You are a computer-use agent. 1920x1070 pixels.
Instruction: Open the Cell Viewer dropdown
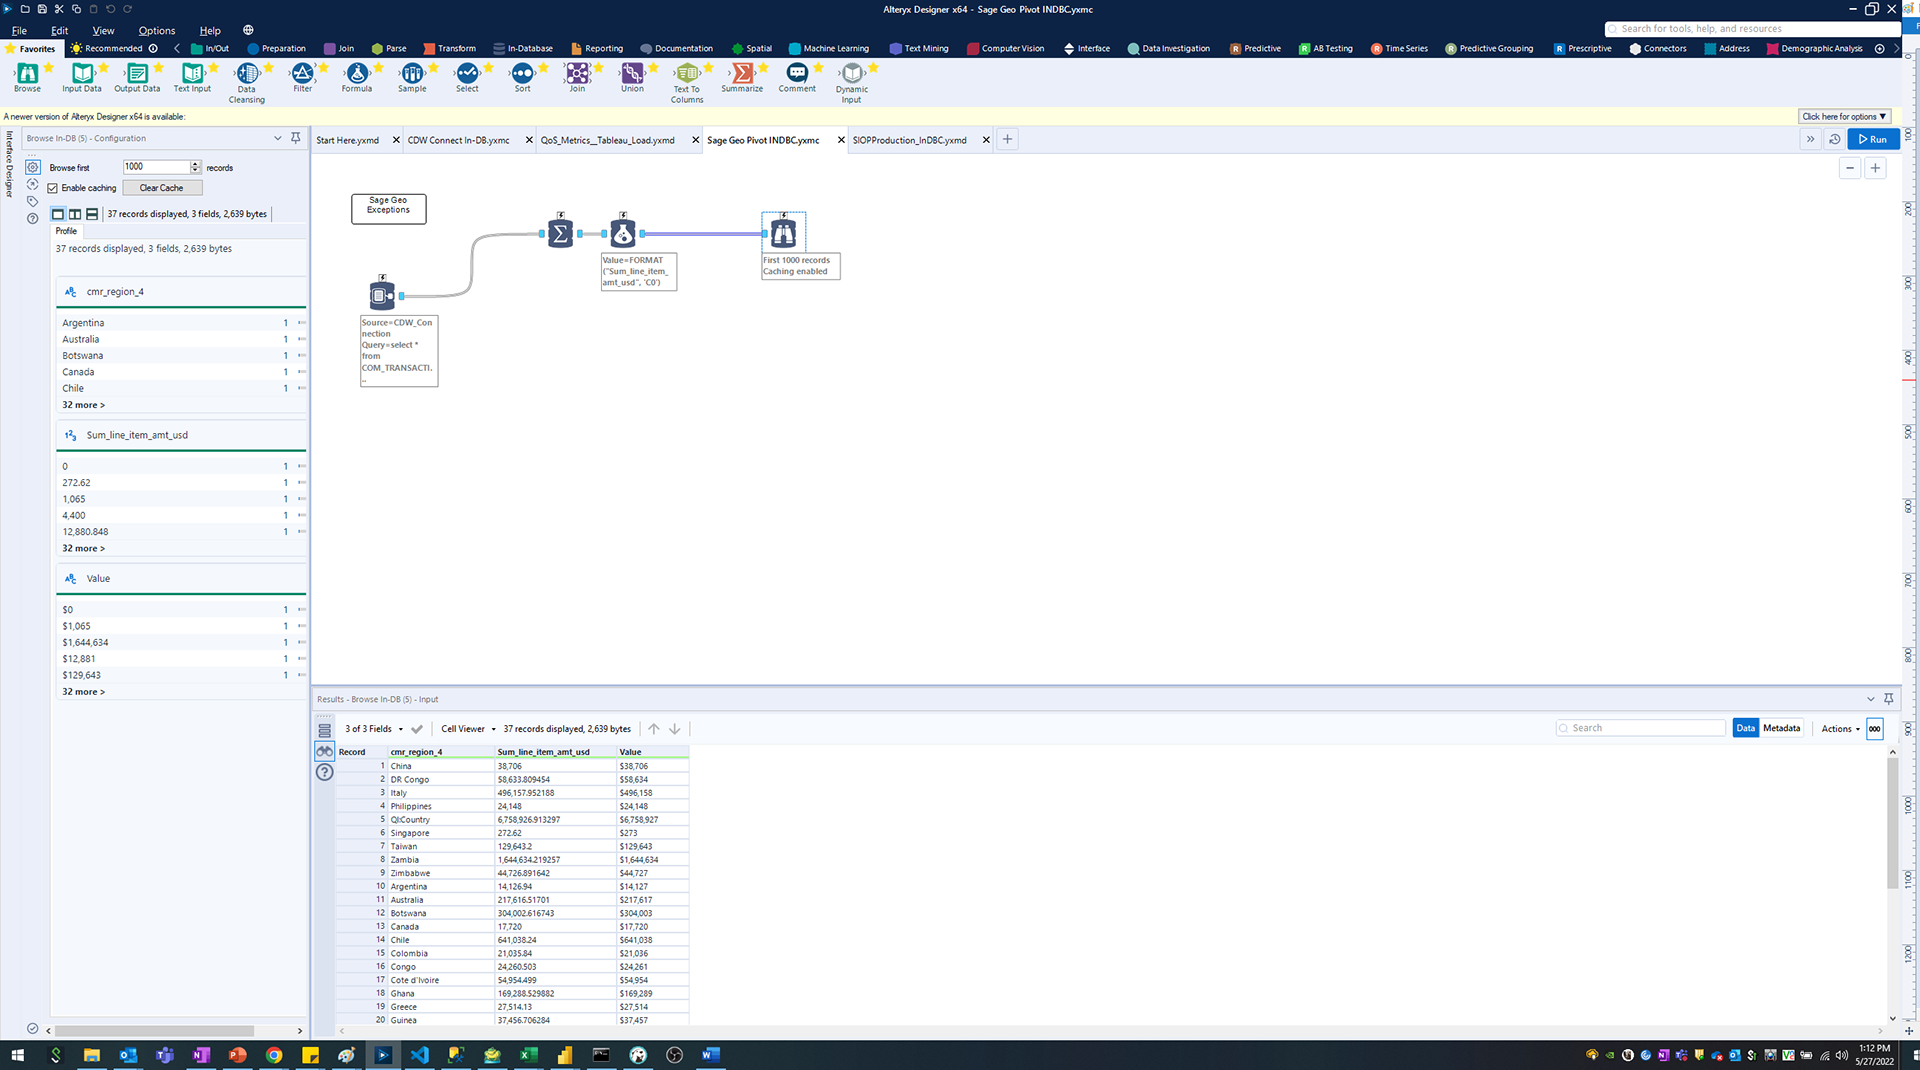(468, 729)
